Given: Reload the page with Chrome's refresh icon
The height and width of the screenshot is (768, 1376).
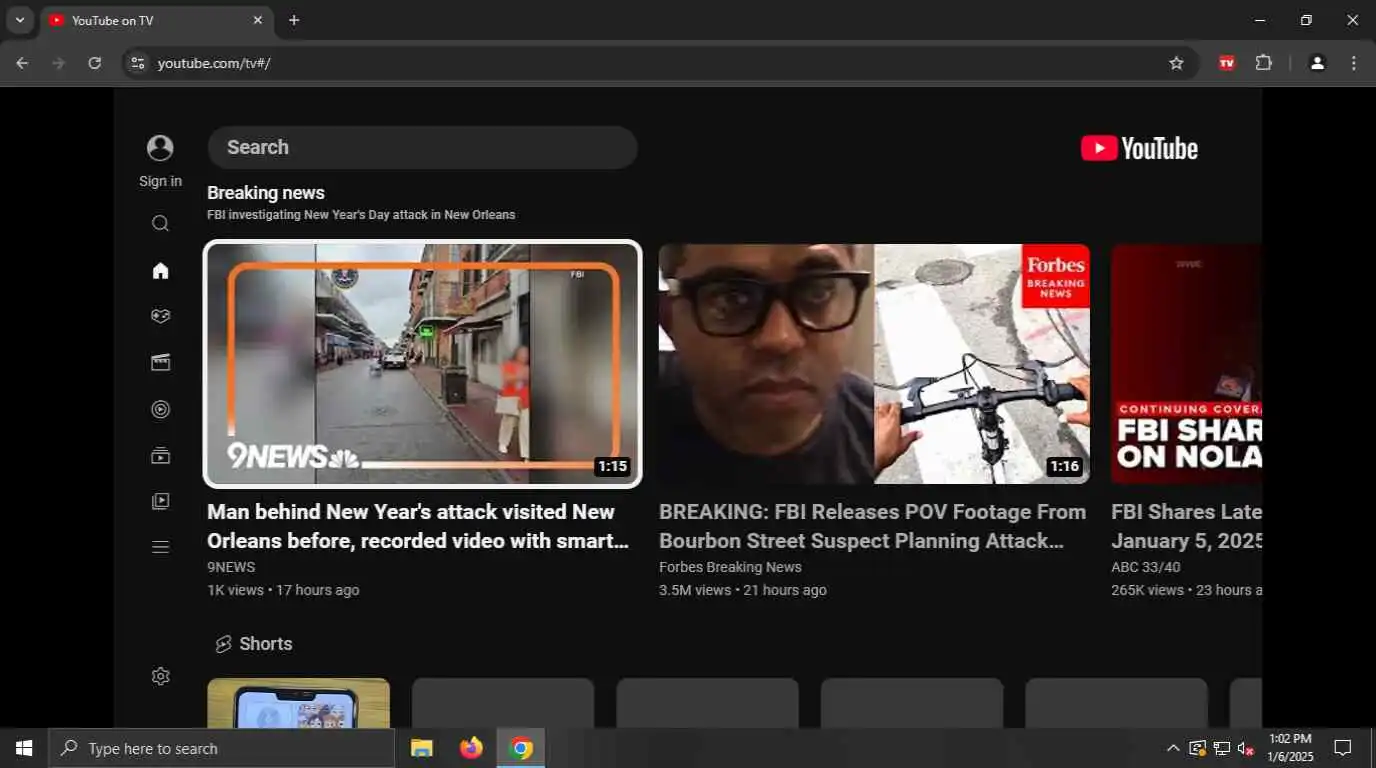Looking at the screenshot, I should [x=94, y=63].
